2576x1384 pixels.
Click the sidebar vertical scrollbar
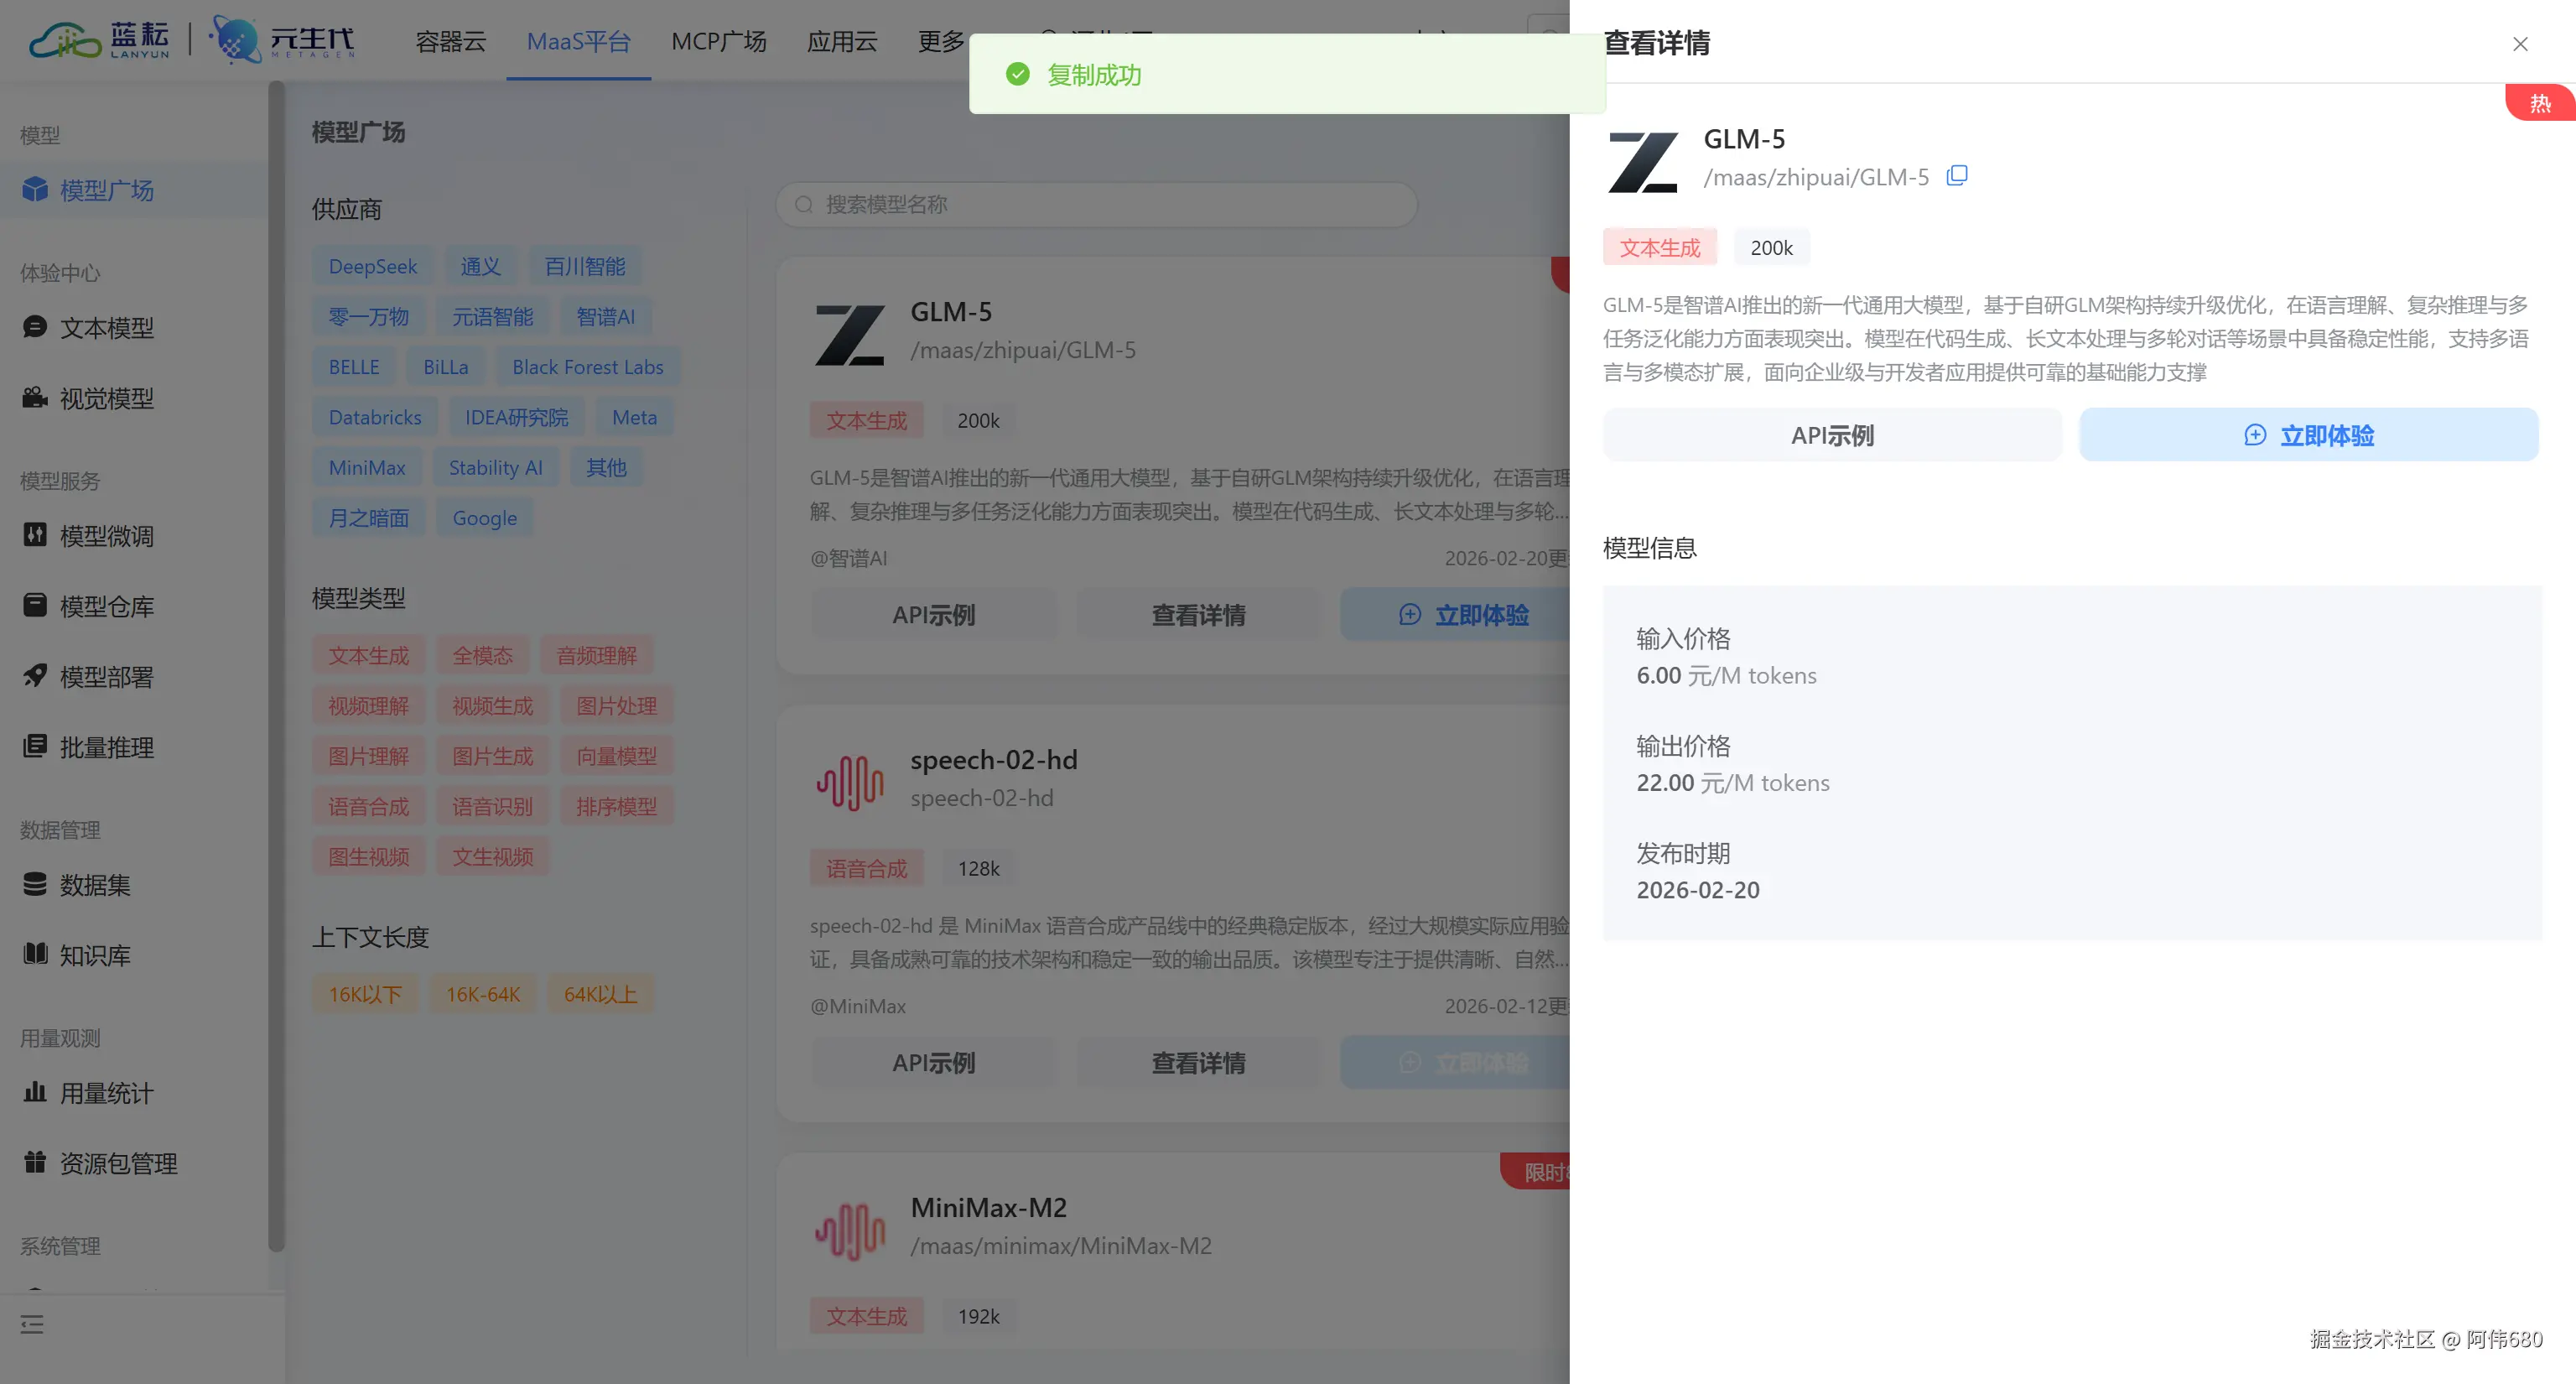[x=276, y=660]
